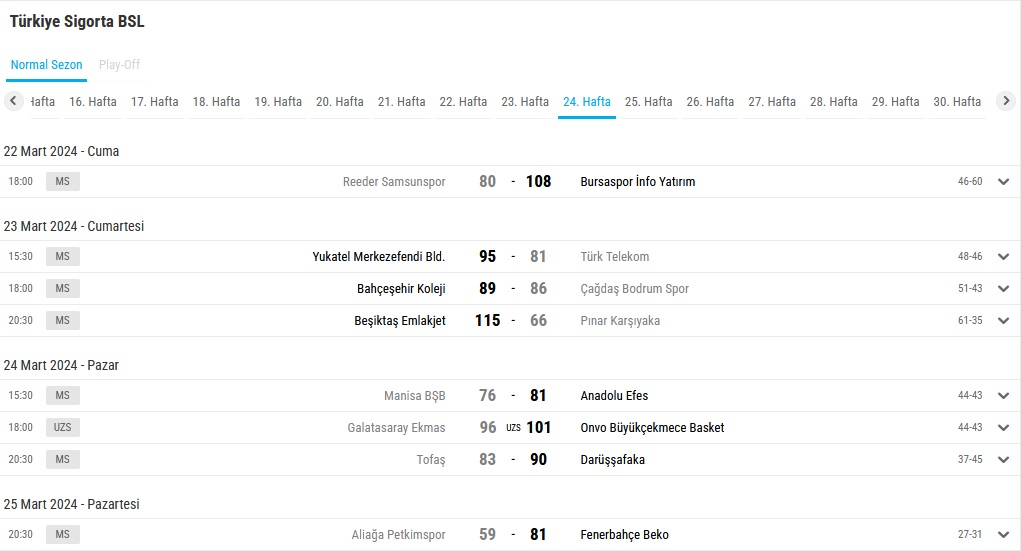Expand Tofaş vs Darüşşafaka match row
Viewport: 1021px width, 551px height.
[1003, 459]
